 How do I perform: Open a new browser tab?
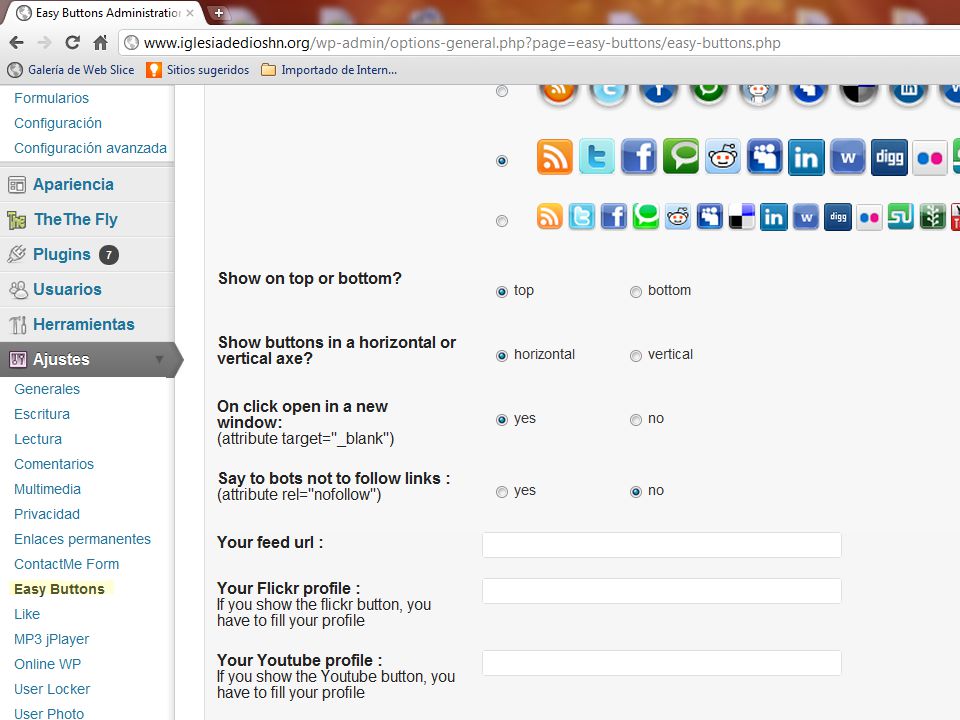[218, 12]
